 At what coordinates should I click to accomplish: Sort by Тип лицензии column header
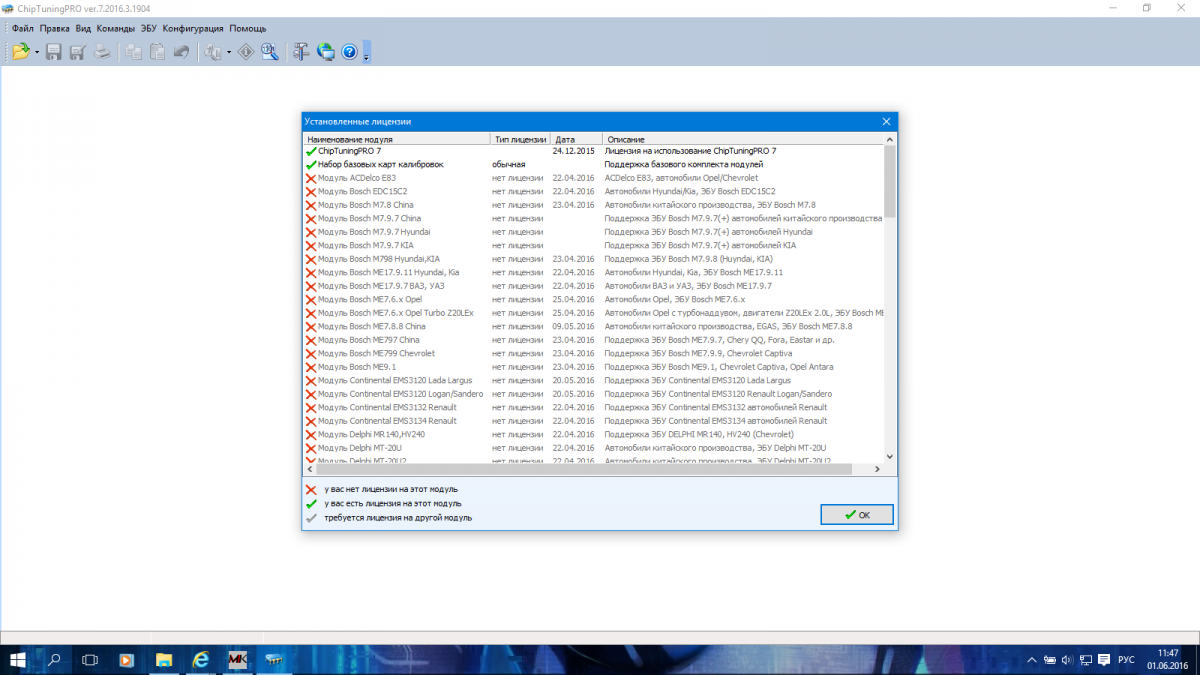520,139
